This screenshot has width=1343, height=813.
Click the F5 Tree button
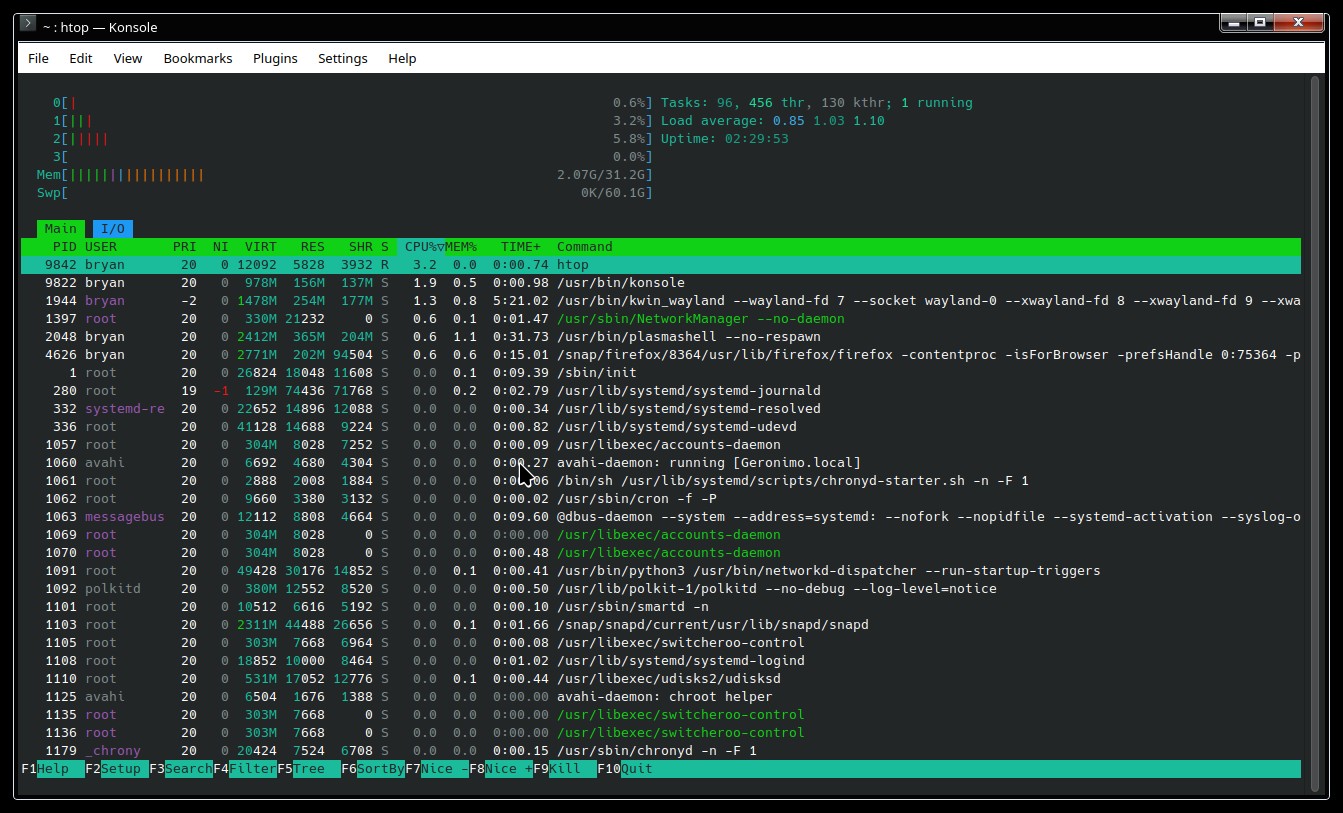click(309, 769)
